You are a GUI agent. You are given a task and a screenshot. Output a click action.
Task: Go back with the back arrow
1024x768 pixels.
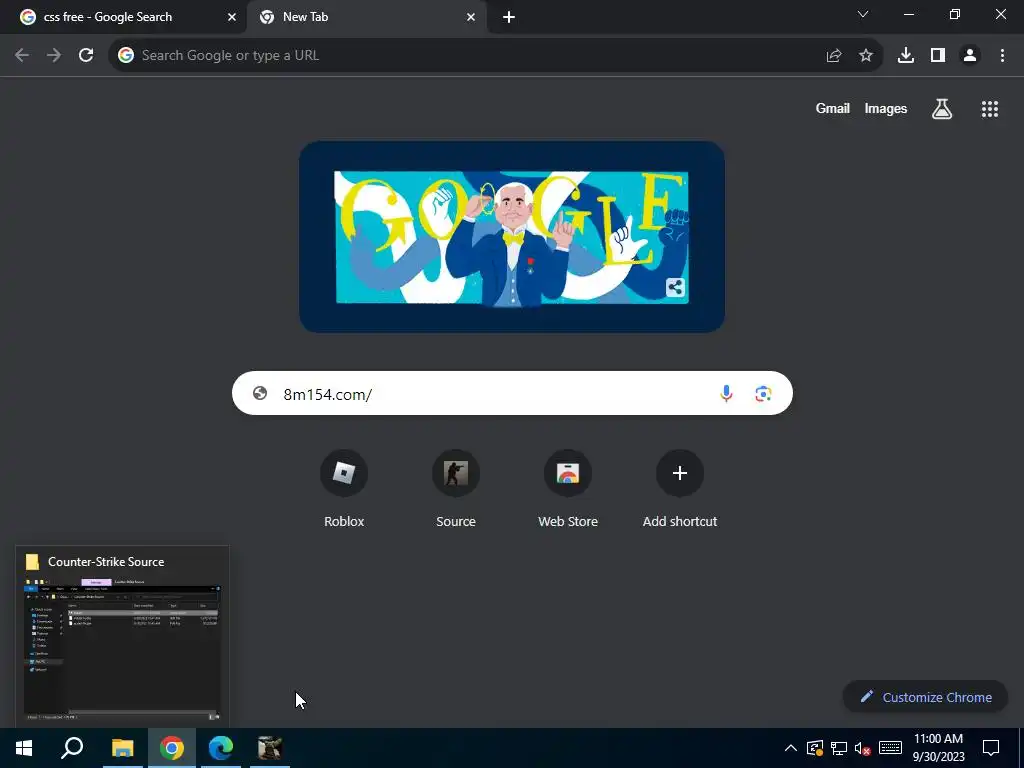pyautogui.click(x=22, y=56)
